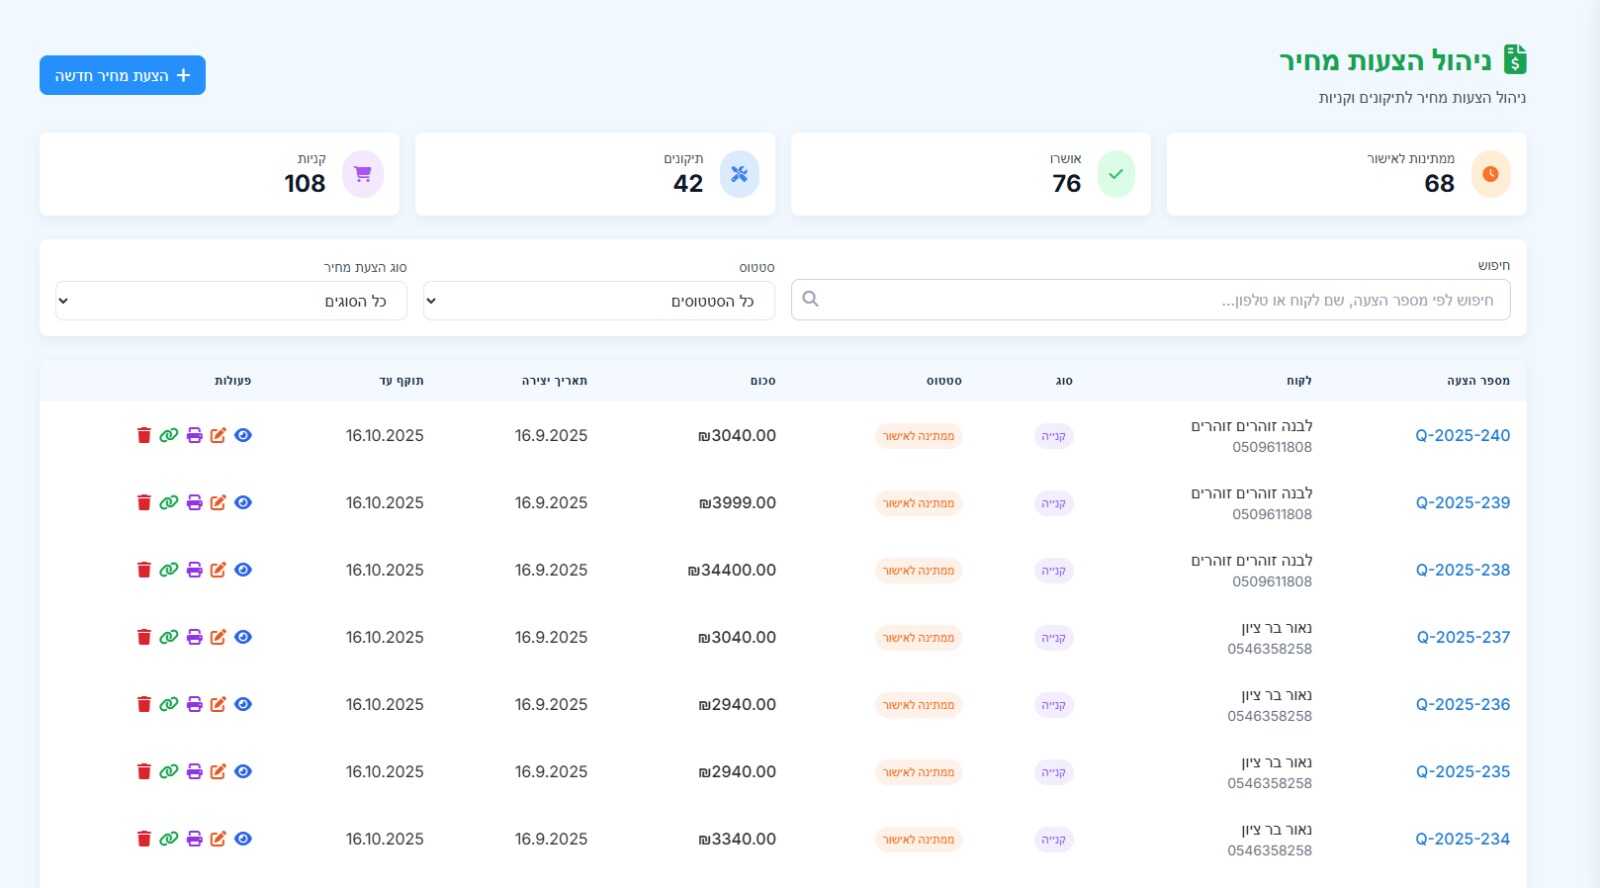Click the סכום column header
The image size is (1600, 888).
click(x=762, y=381)
